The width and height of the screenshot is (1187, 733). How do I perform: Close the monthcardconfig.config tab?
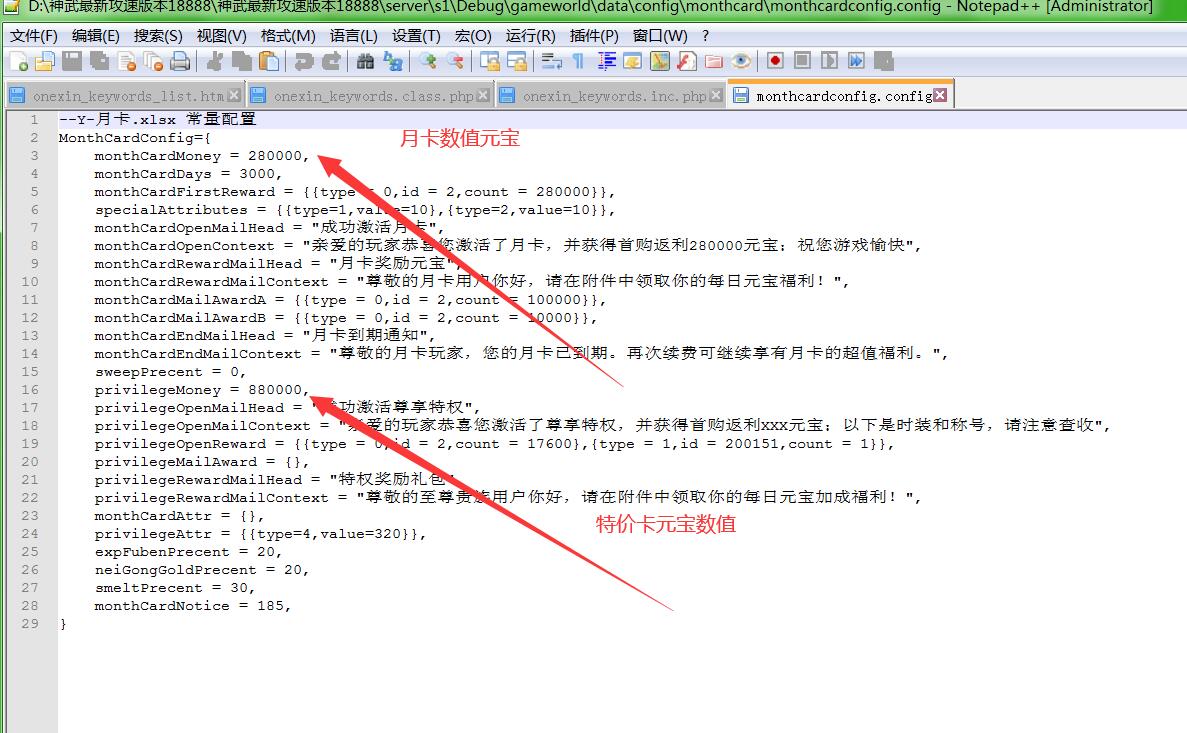pos(939,95)
